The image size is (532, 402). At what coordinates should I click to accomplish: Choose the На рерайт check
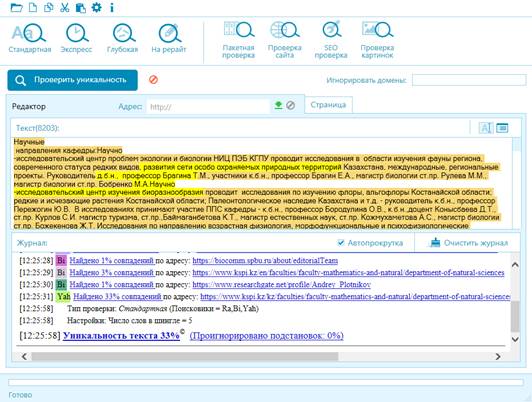click(x=169, y=38)
